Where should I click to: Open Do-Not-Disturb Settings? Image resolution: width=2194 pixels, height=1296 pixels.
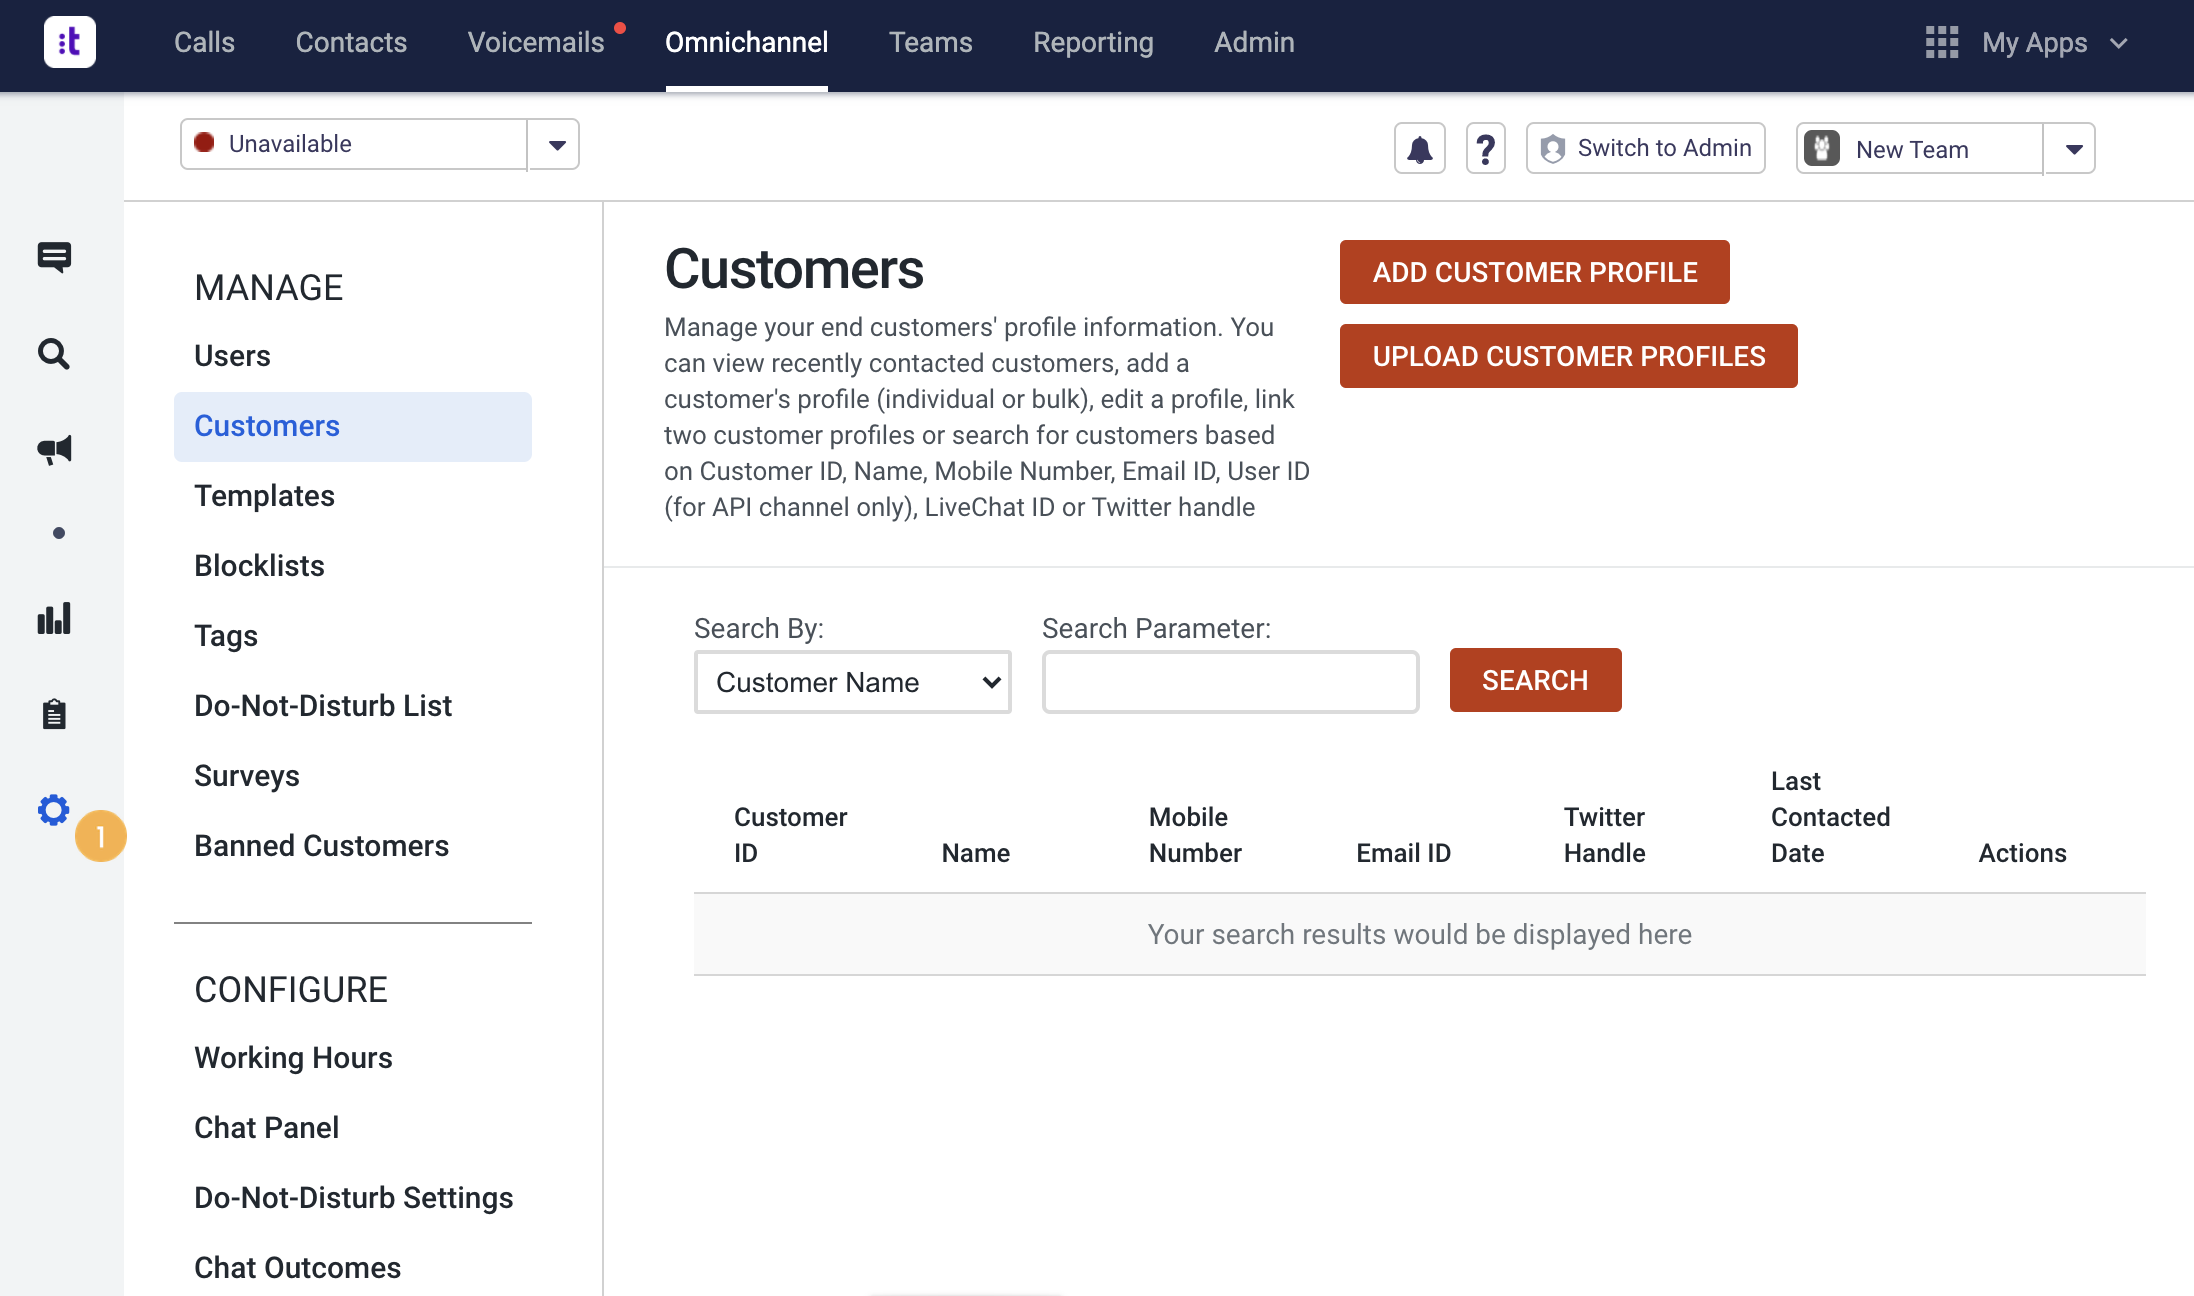[354, 1198]
